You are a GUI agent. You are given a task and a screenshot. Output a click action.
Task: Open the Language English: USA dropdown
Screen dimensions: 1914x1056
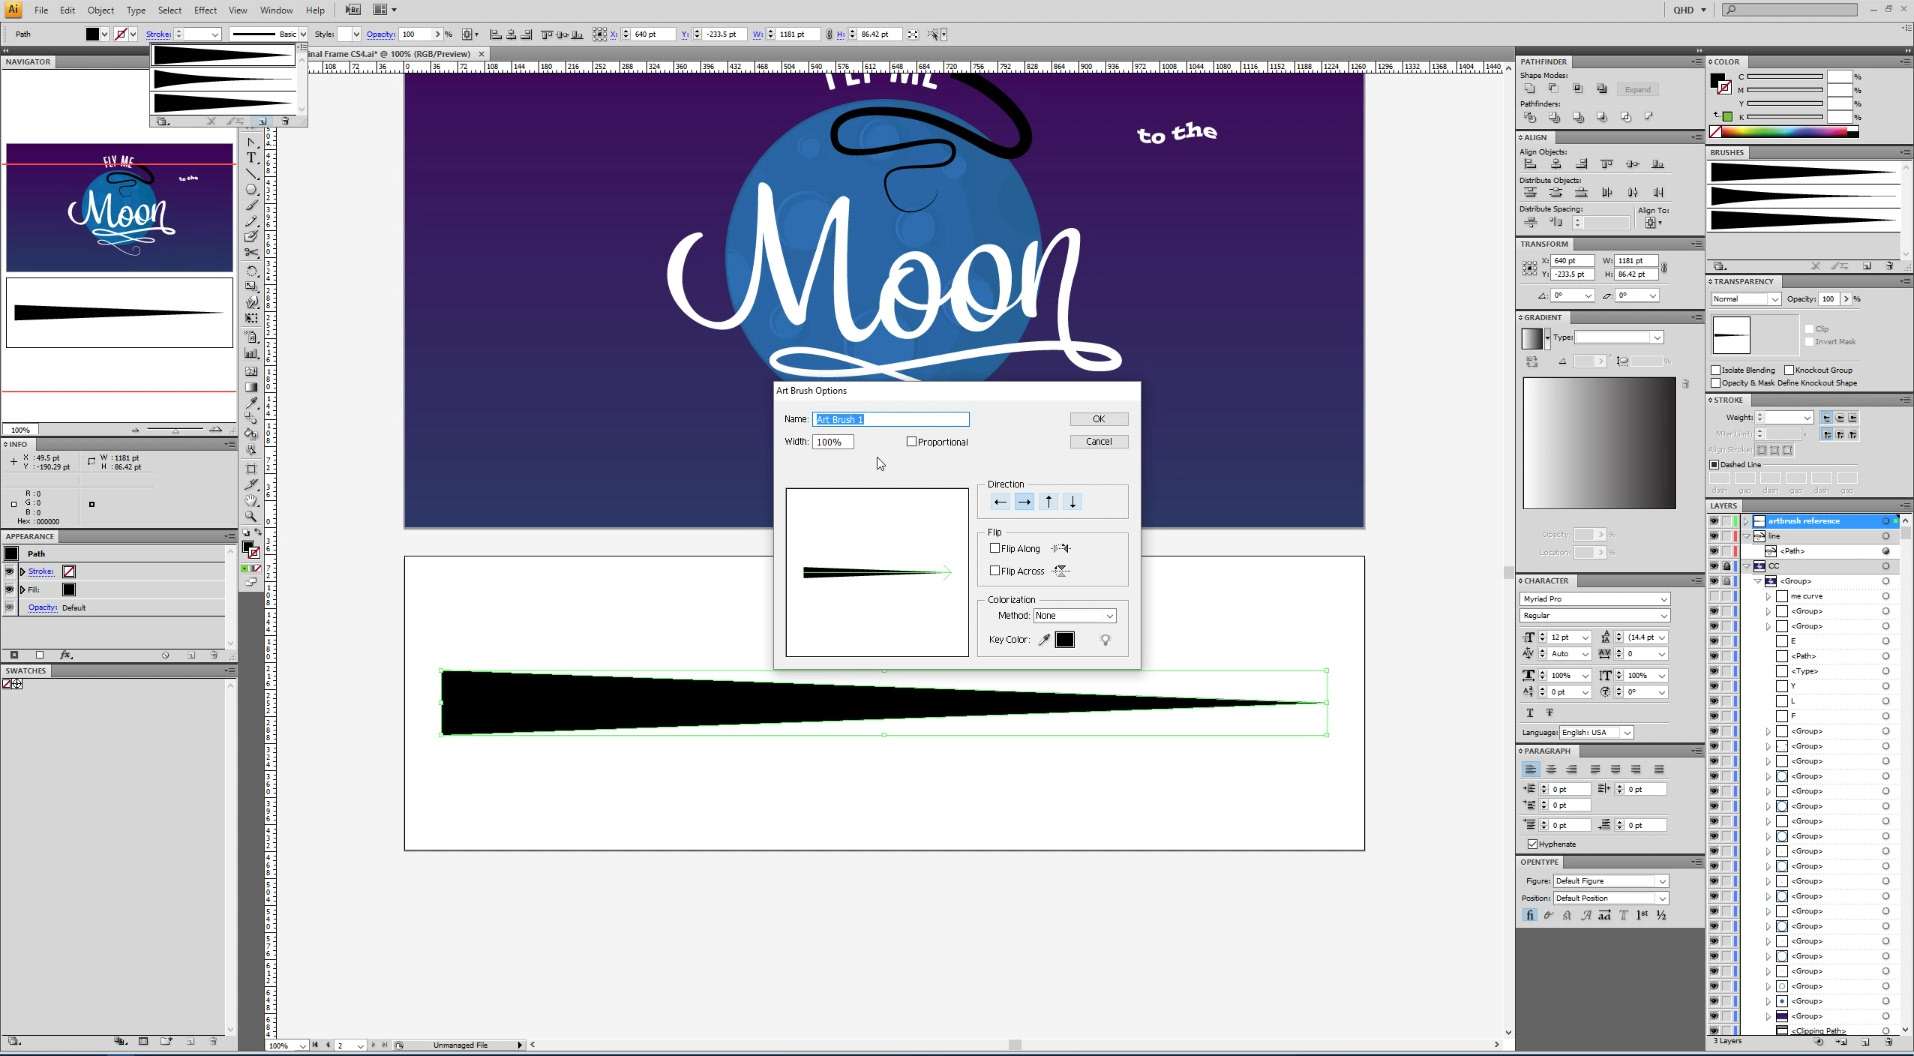coord(1596,732)
